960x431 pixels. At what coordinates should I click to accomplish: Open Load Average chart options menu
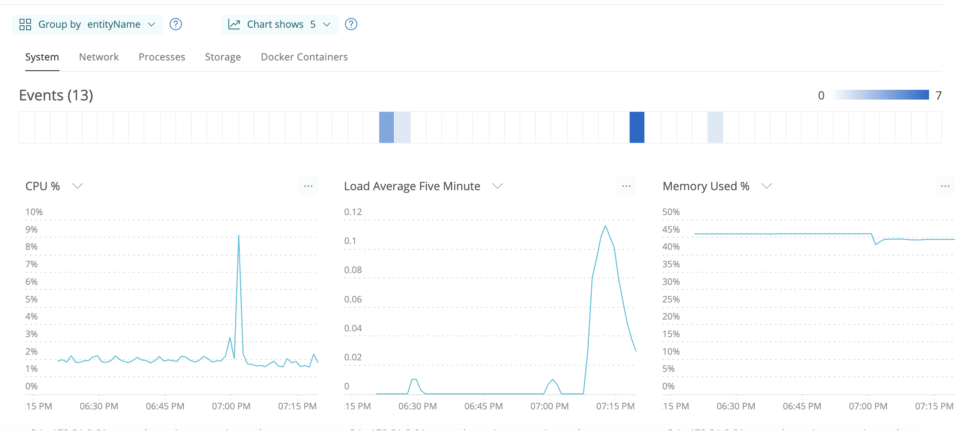click(x=626, y=186)
